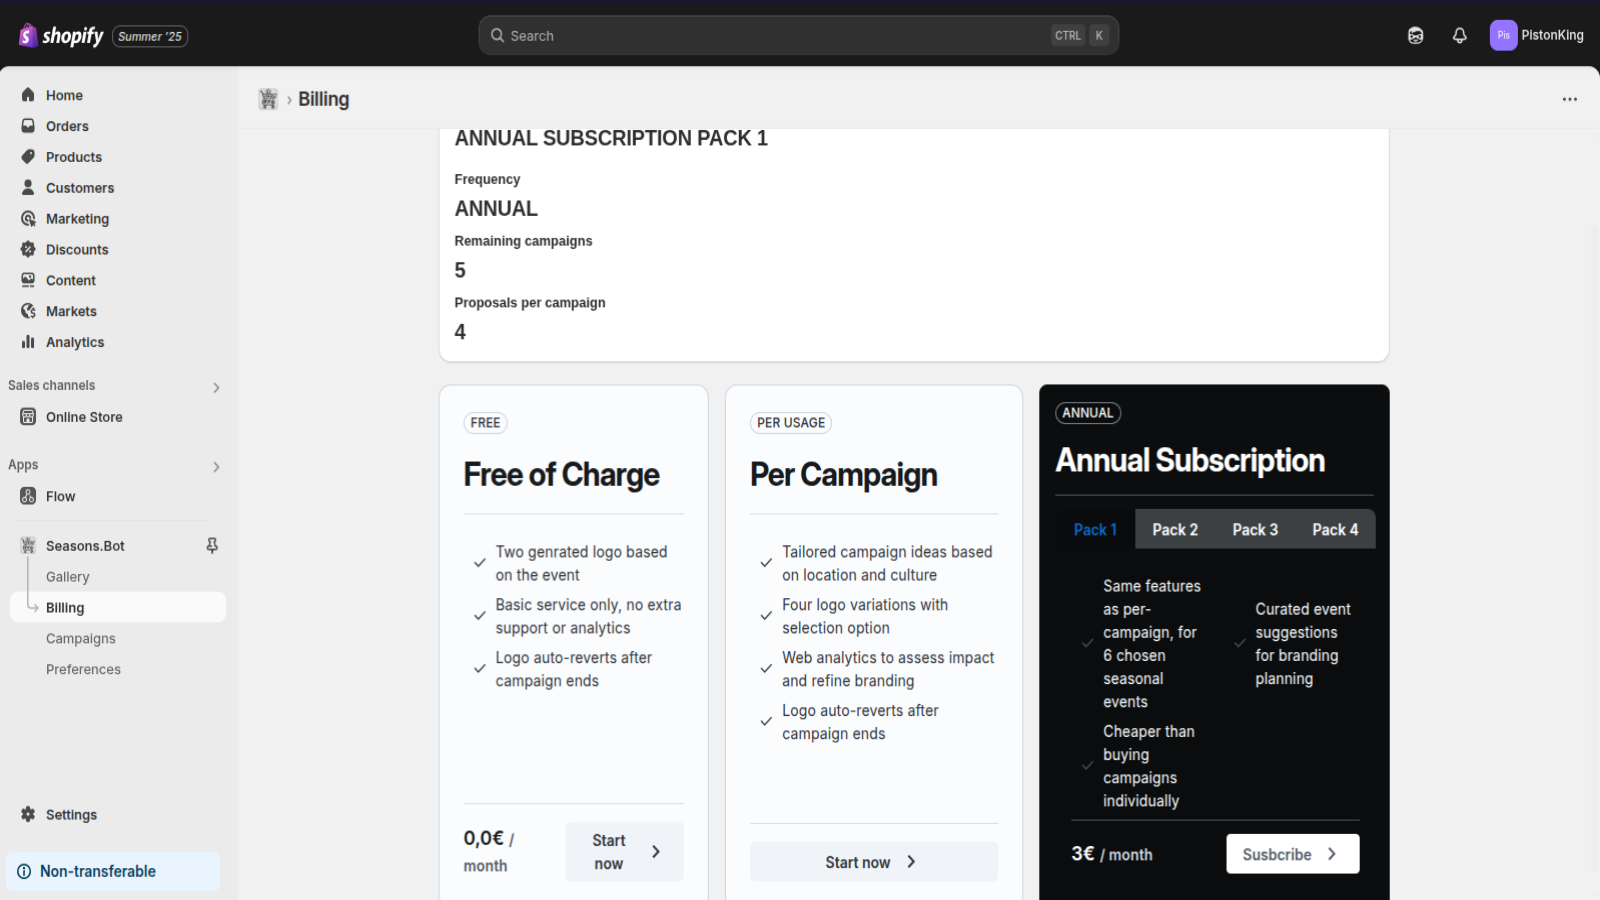This screenshot has height=900, width=1600.
Task: Open Campaigns under Seasons.Bot
Action: (x=81, y=639)
